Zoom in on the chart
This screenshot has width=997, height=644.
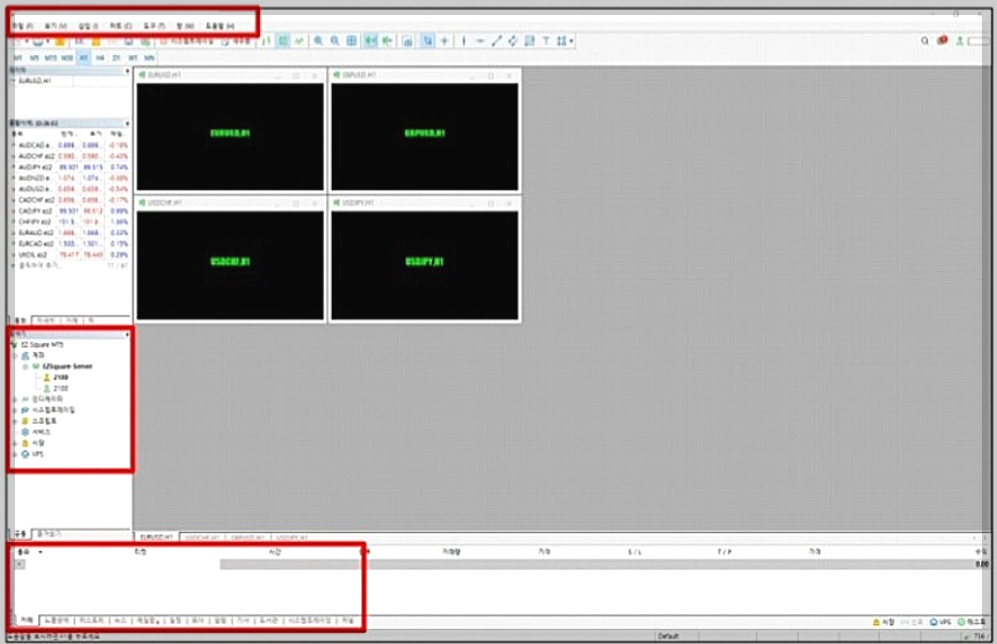click(x=318, y=41)
